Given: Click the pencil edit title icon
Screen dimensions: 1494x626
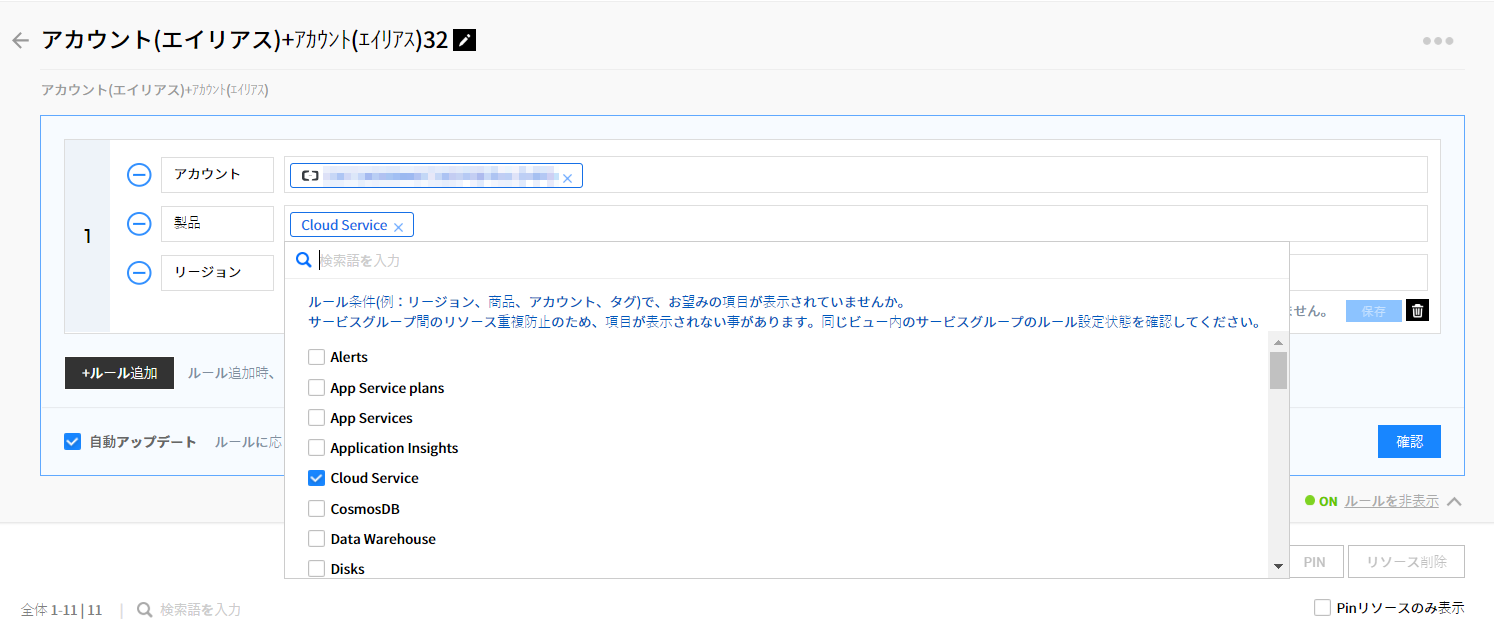Looking at the screenshot, I should [465, 40].
